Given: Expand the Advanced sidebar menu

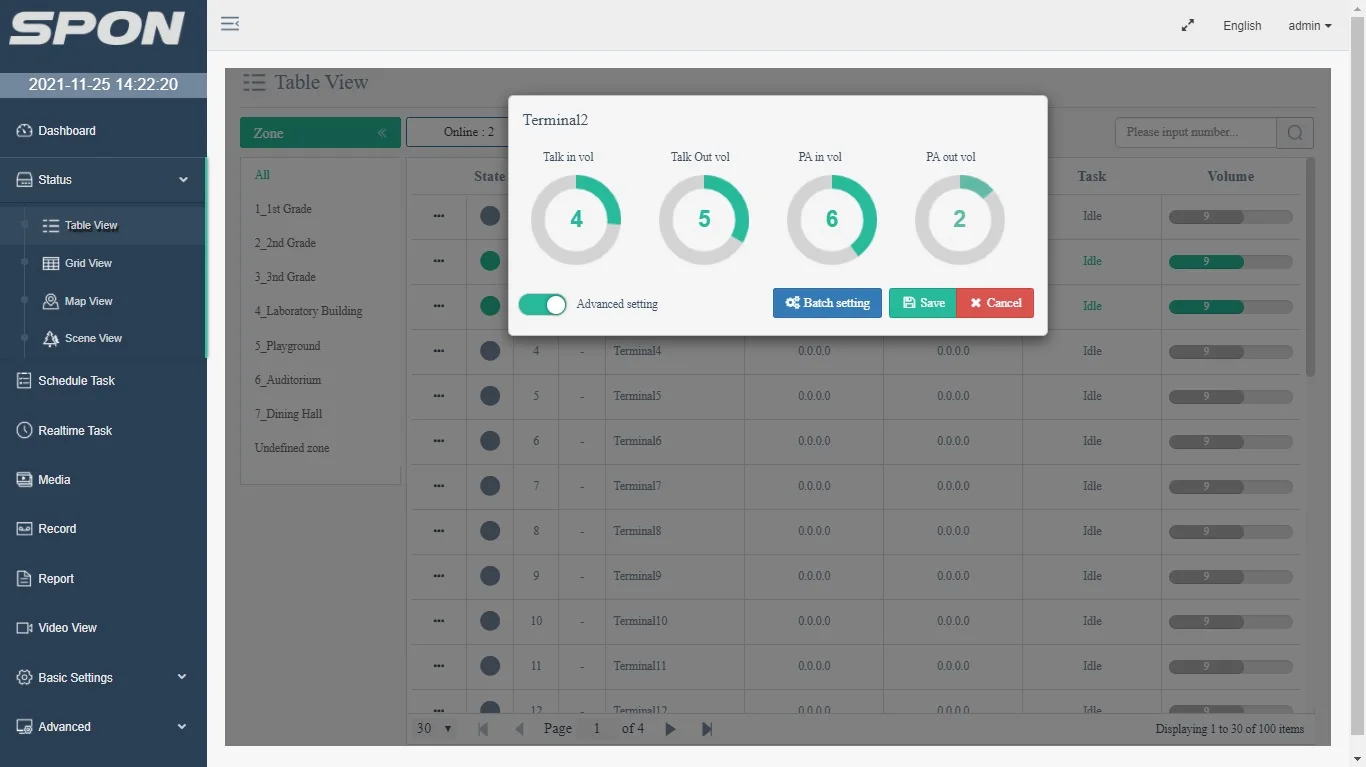Looking at the screenshot, I should (x=103, y=727).
